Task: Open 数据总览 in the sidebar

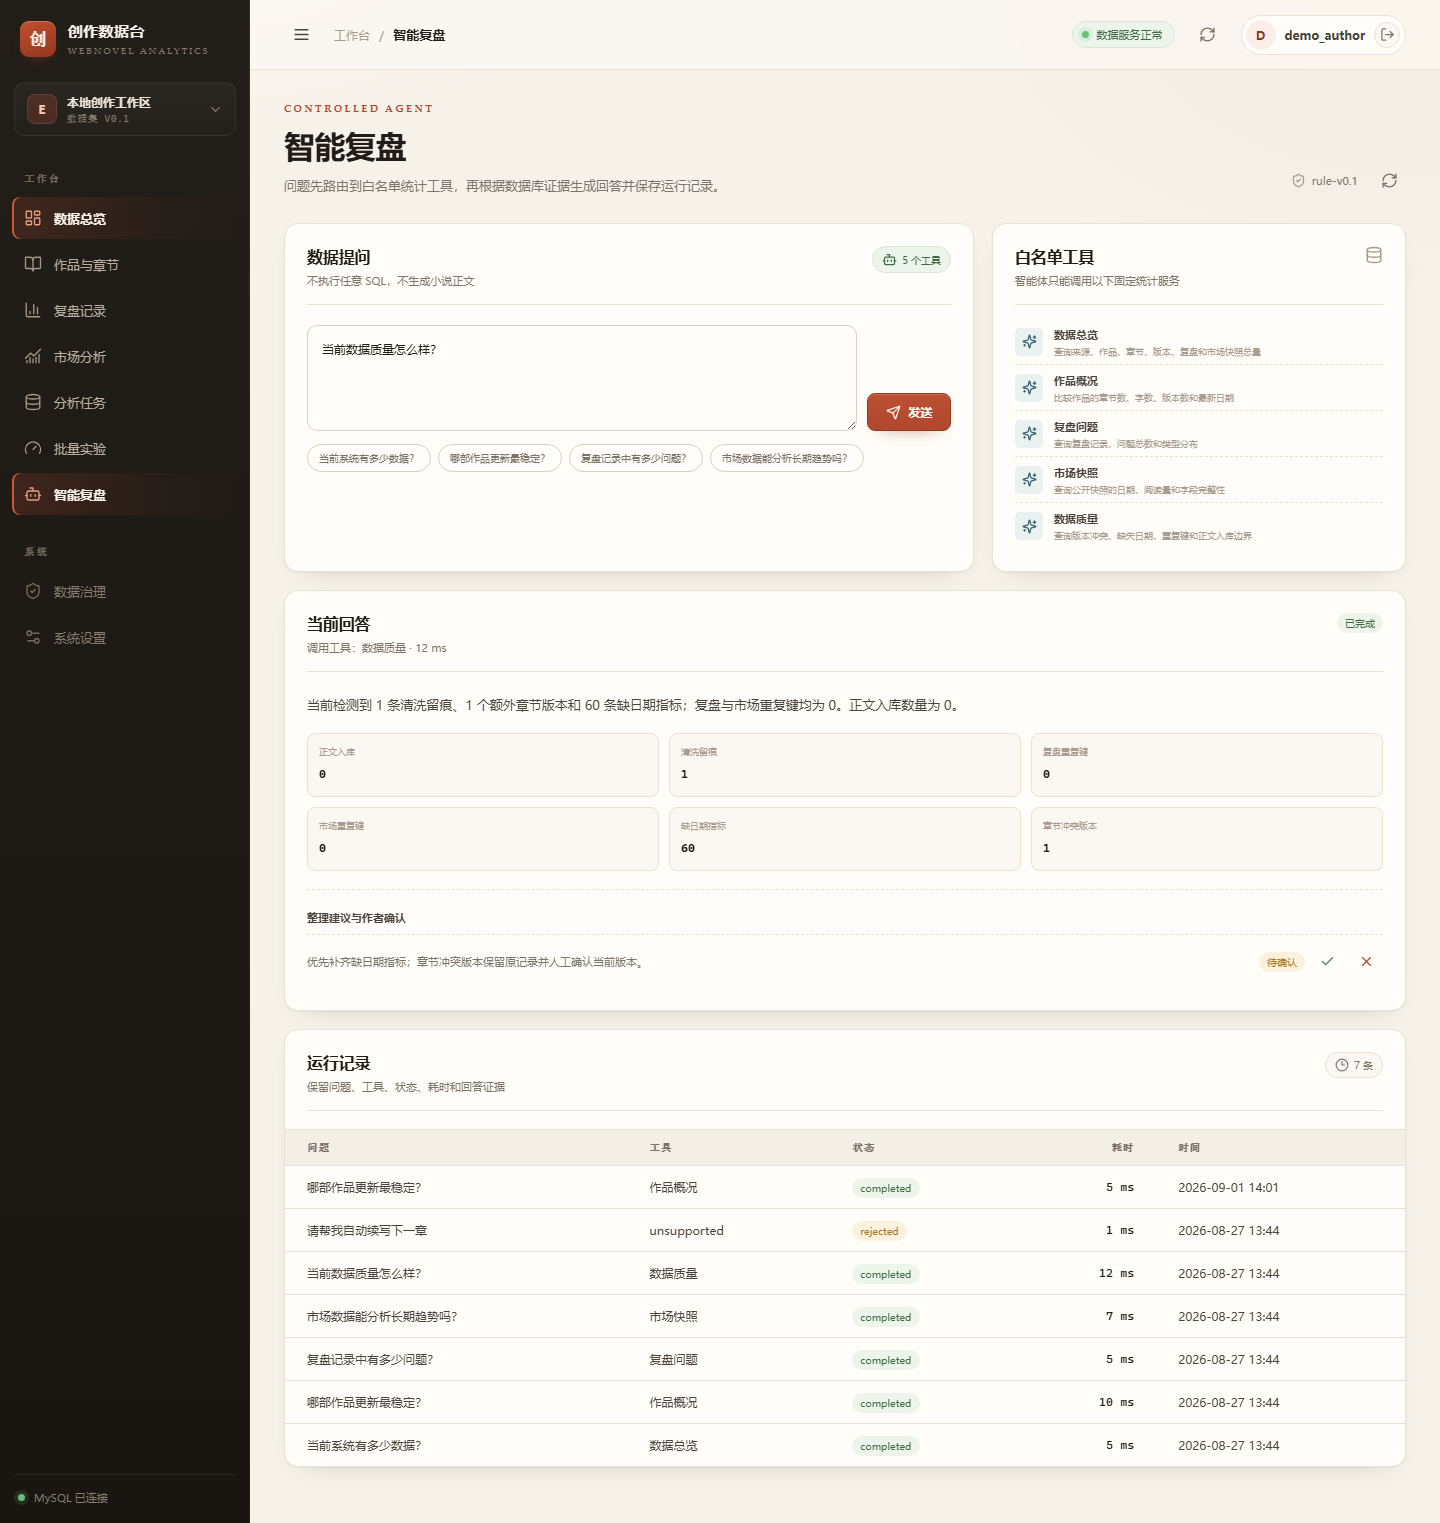Action: [x=125, y=219]
